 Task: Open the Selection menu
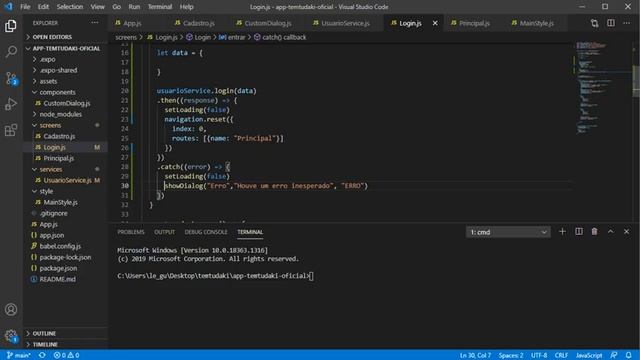70,7
